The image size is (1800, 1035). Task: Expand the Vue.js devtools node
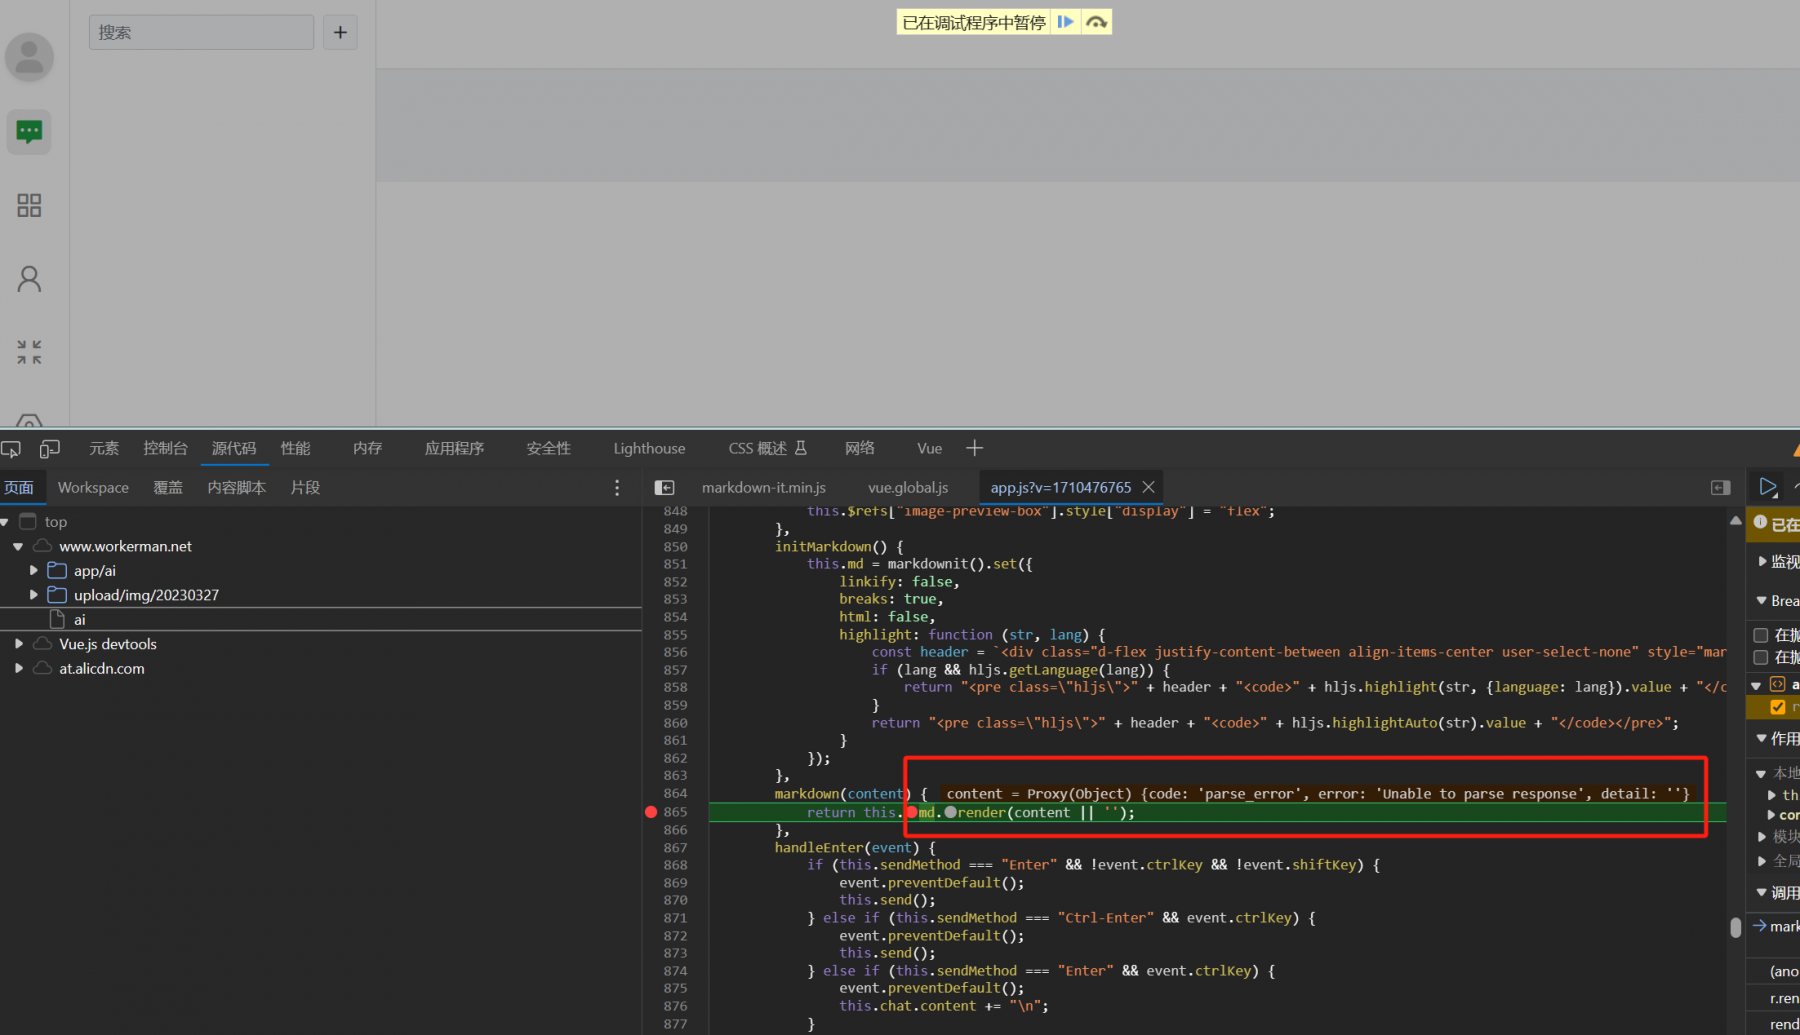pos(18,644)
